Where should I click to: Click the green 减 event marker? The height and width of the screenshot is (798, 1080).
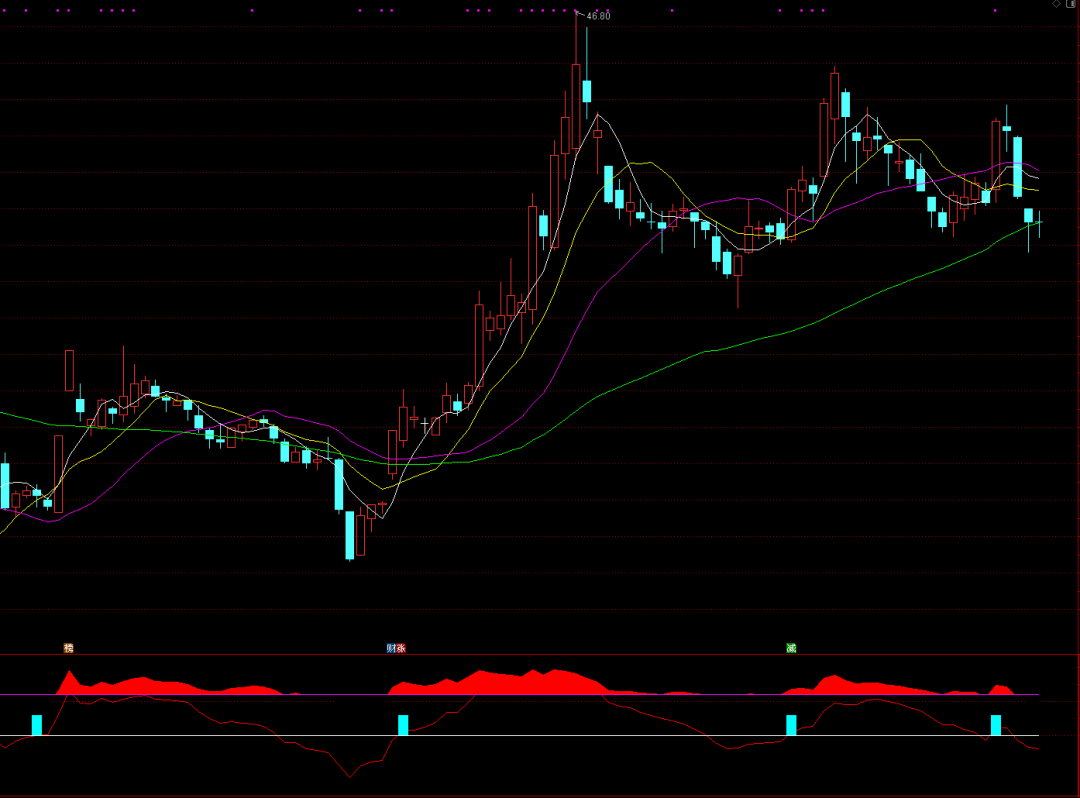pyautogui.click(x=791, y=648)
